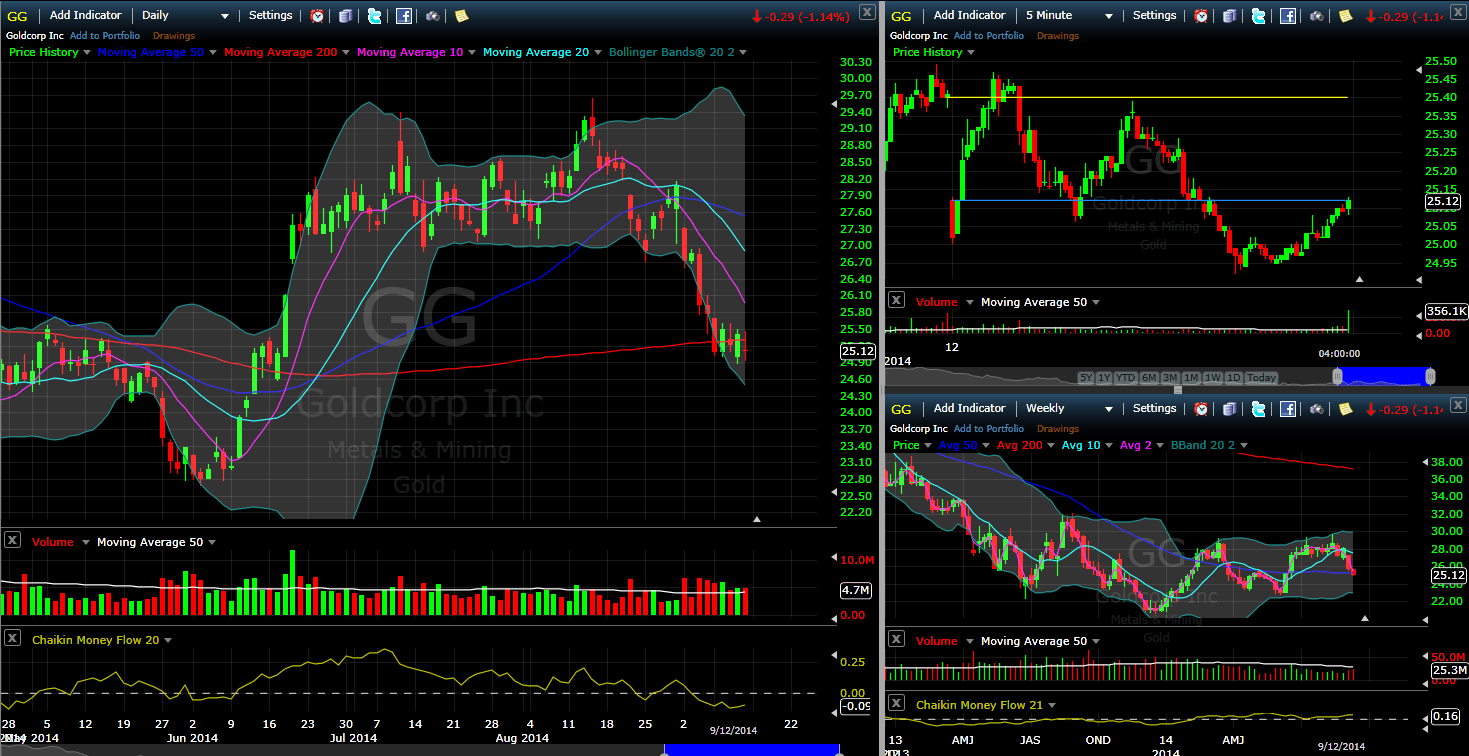Share Weekly chart on Facebook
Image resolution: width=1469 pixels, height=756 pixels.
(1288, 409)
